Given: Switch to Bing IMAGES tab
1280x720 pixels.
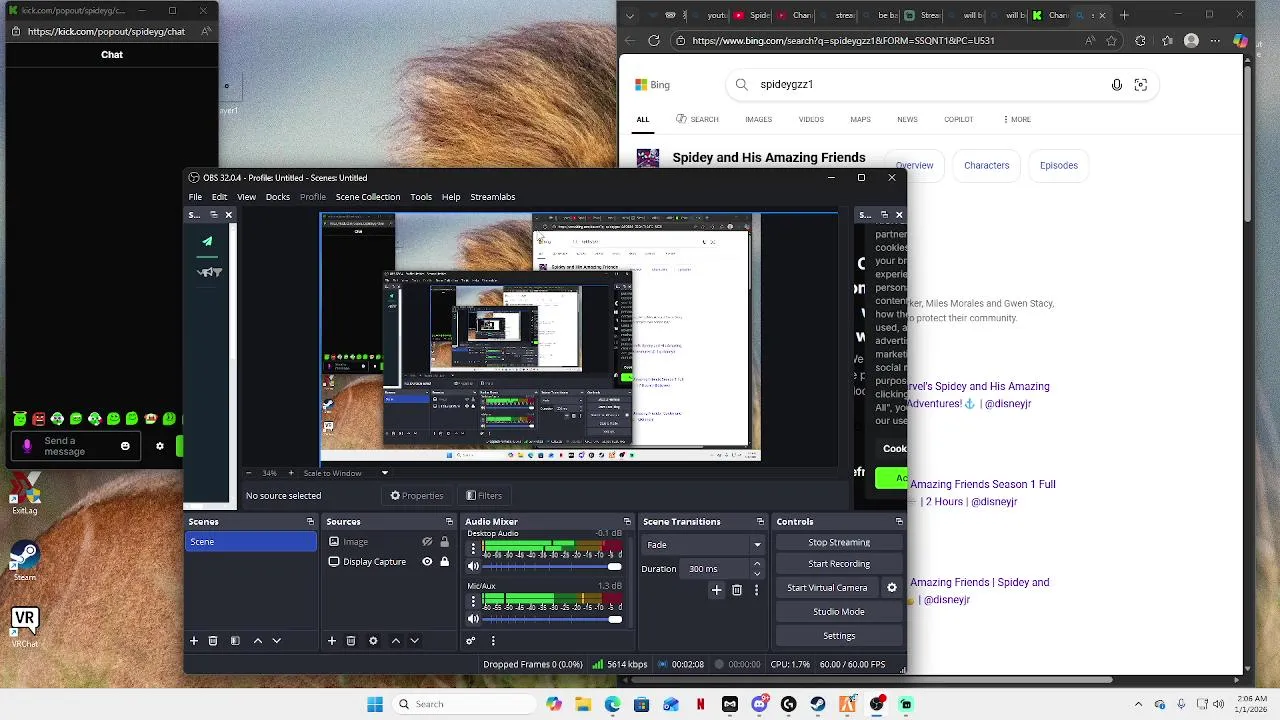Looking at the screenshot, I should [x=758, y=120].
